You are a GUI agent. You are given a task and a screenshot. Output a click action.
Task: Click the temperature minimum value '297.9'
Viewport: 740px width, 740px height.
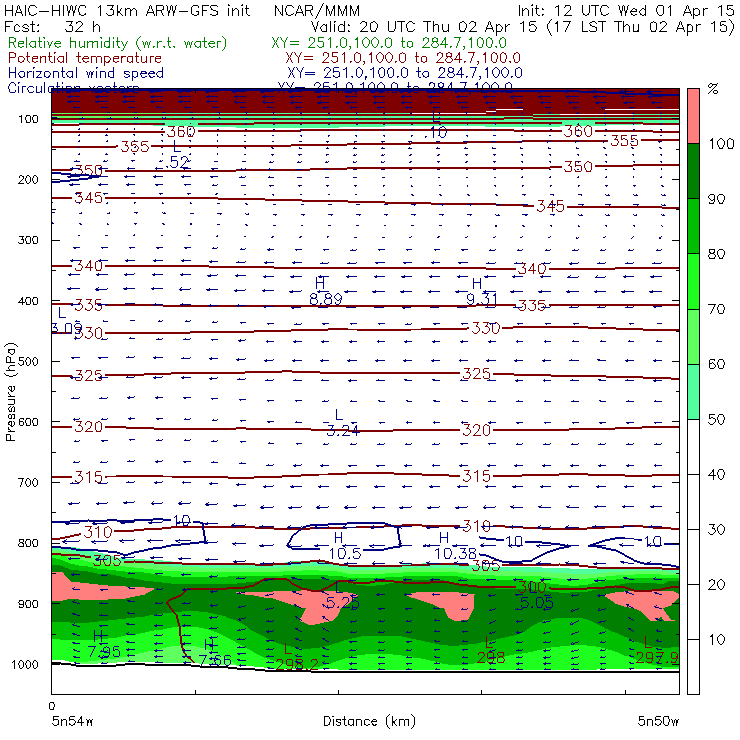pos(657,657)
